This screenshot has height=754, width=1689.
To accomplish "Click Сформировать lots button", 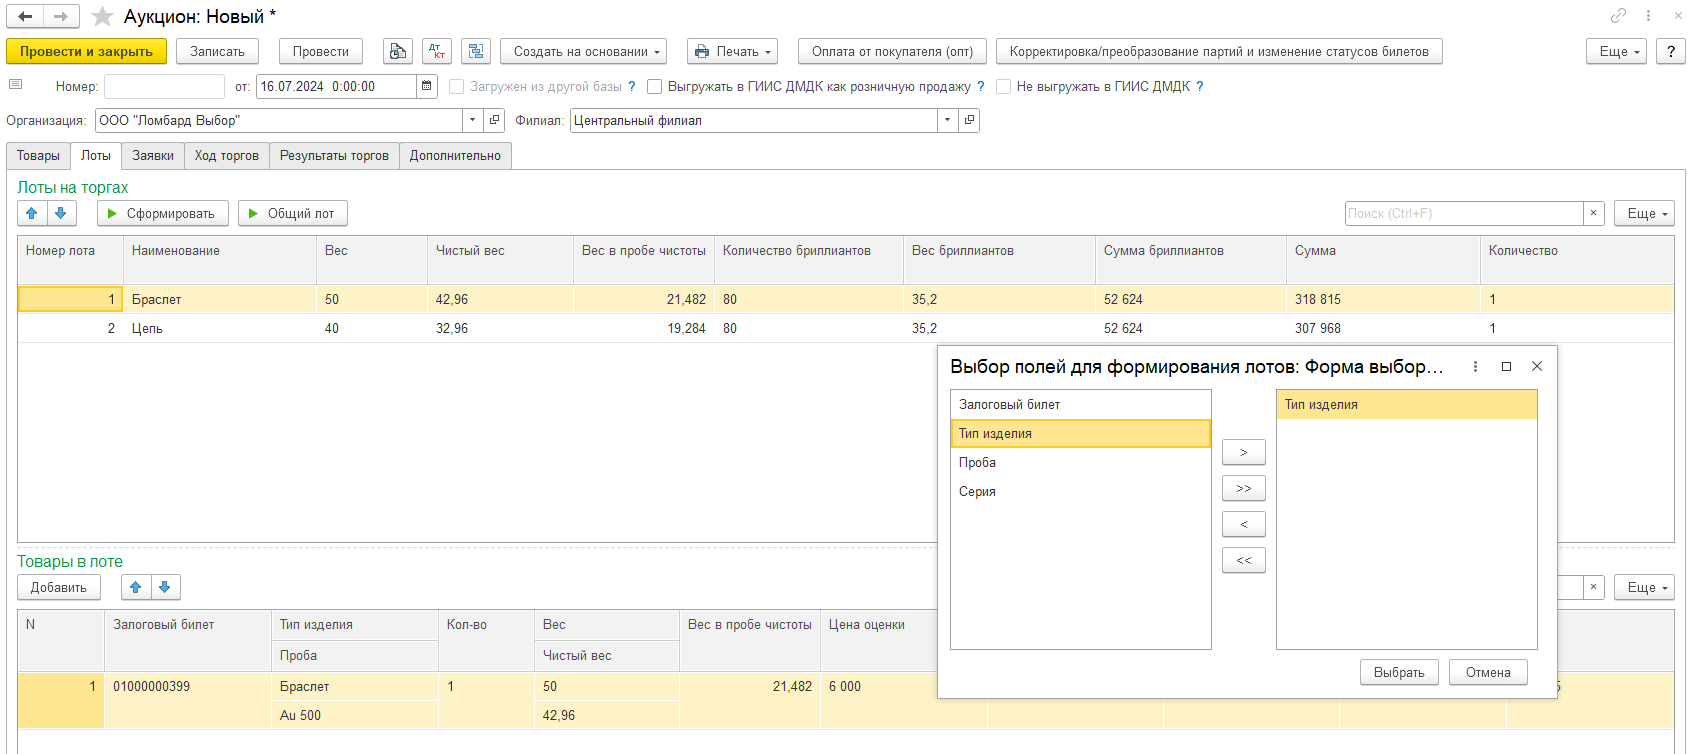I will click(163, 213).
